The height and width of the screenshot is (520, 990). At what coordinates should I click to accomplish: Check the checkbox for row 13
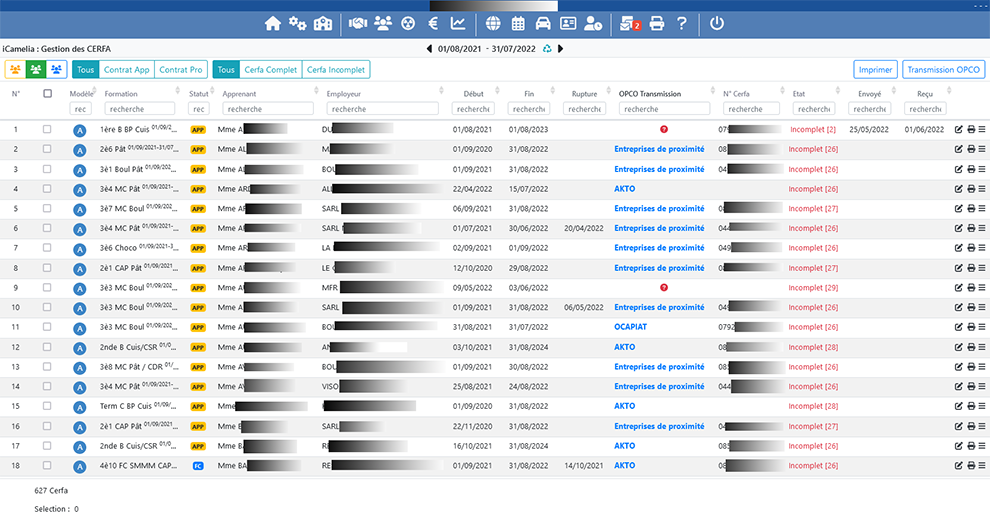47,367
